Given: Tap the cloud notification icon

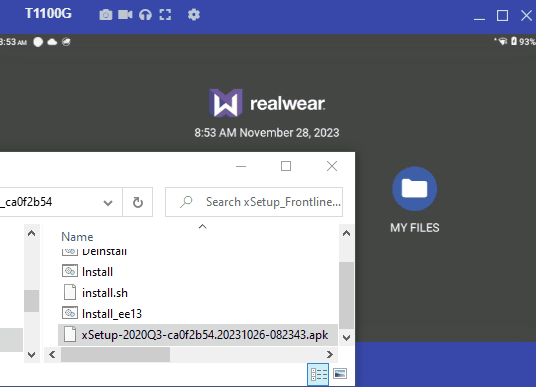Looking at the screenshot, I should [x=52, y=42].
